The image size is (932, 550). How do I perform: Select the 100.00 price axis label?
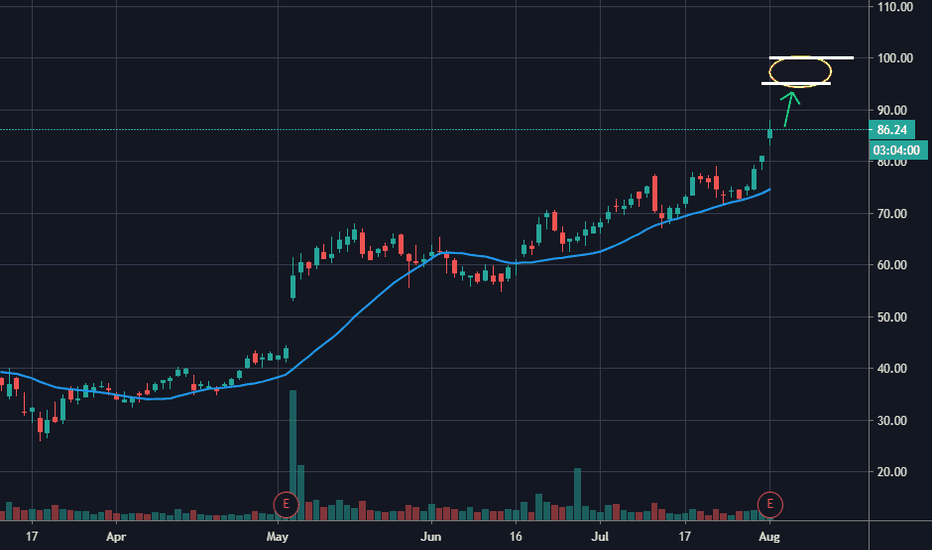tap(895, 58)
